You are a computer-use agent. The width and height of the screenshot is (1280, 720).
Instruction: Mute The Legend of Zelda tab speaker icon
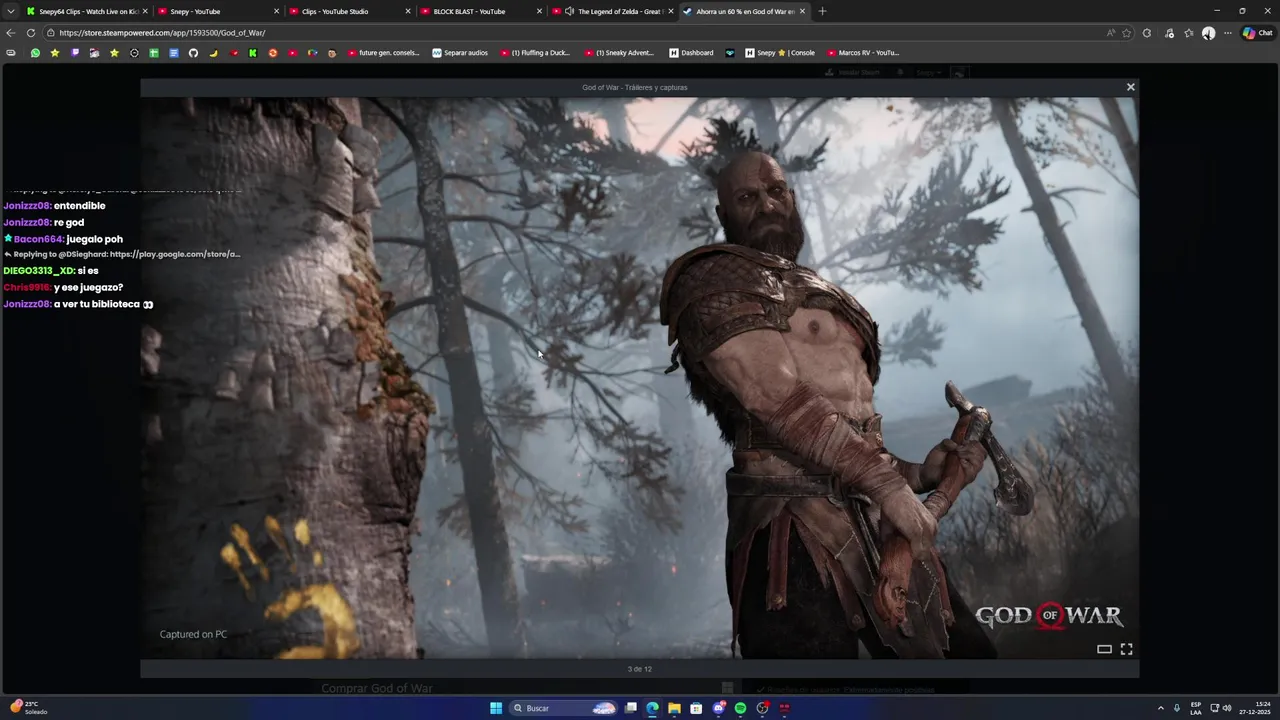(x=569, y=11)
